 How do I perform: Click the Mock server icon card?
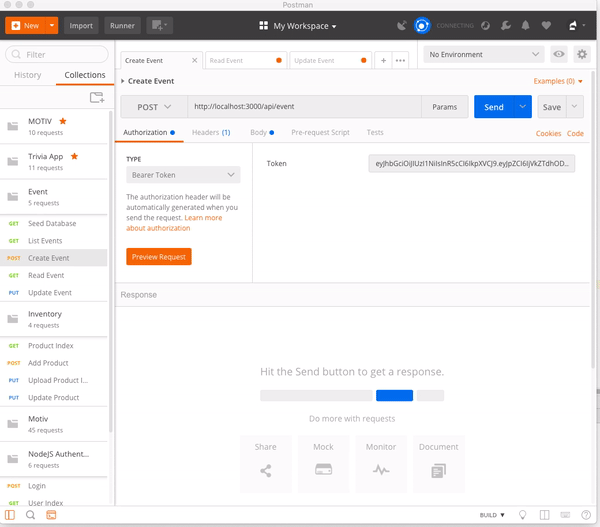click(x=323, y=464)
